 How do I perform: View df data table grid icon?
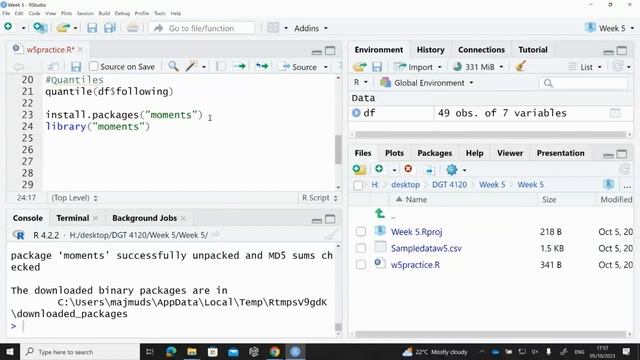pyautogui.click(x=615, y=113)
